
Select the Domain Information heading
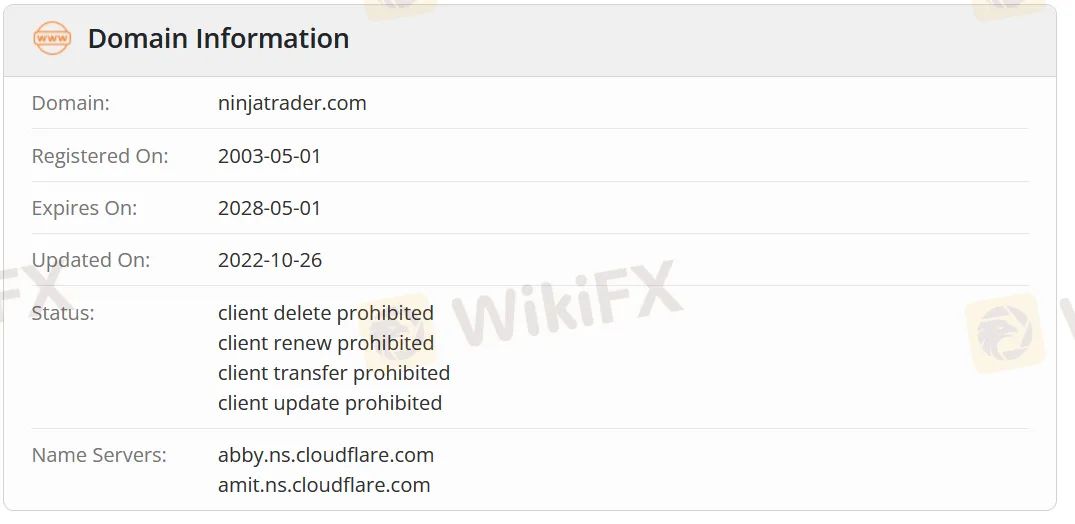click(x=218, y=38)
